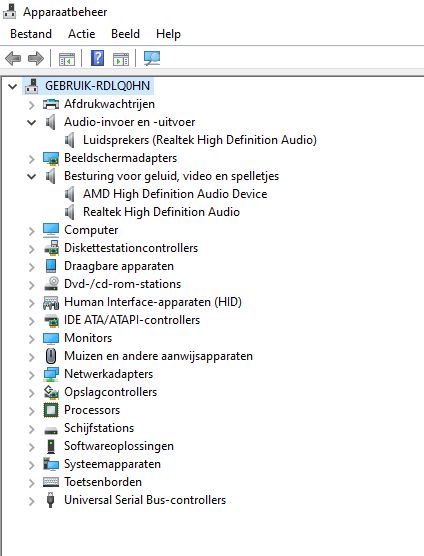Click the Forward arrow toolbar button
This screenshot has width=424, height=556.
click(36, 59)
